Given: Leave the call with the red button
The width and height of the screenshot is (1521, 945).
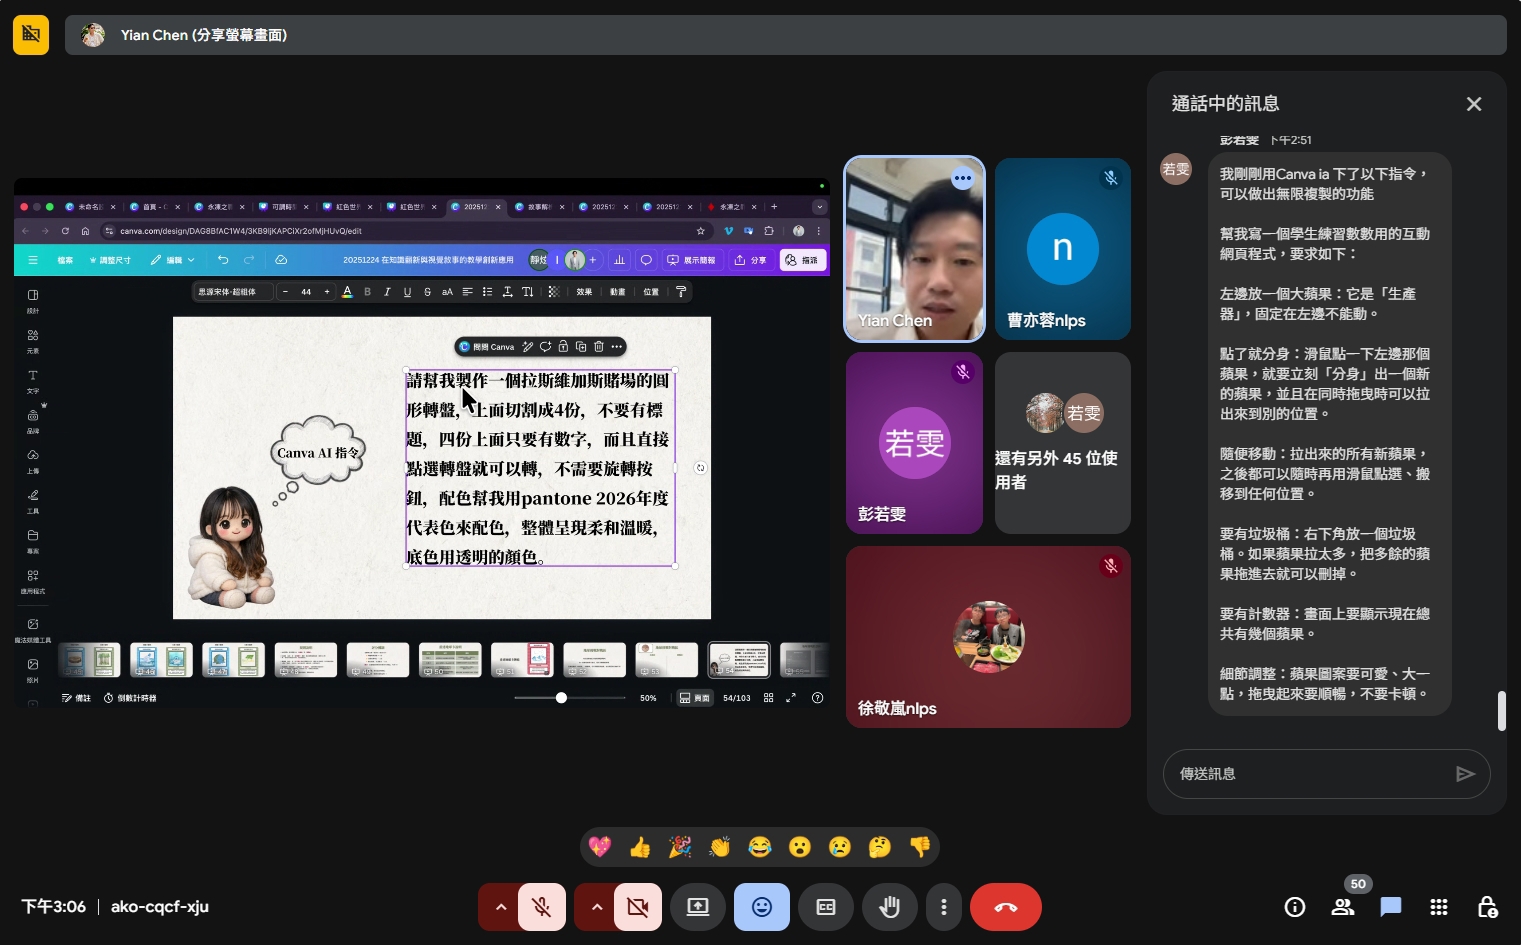Looking at the screenshot, I should 1005,907.
